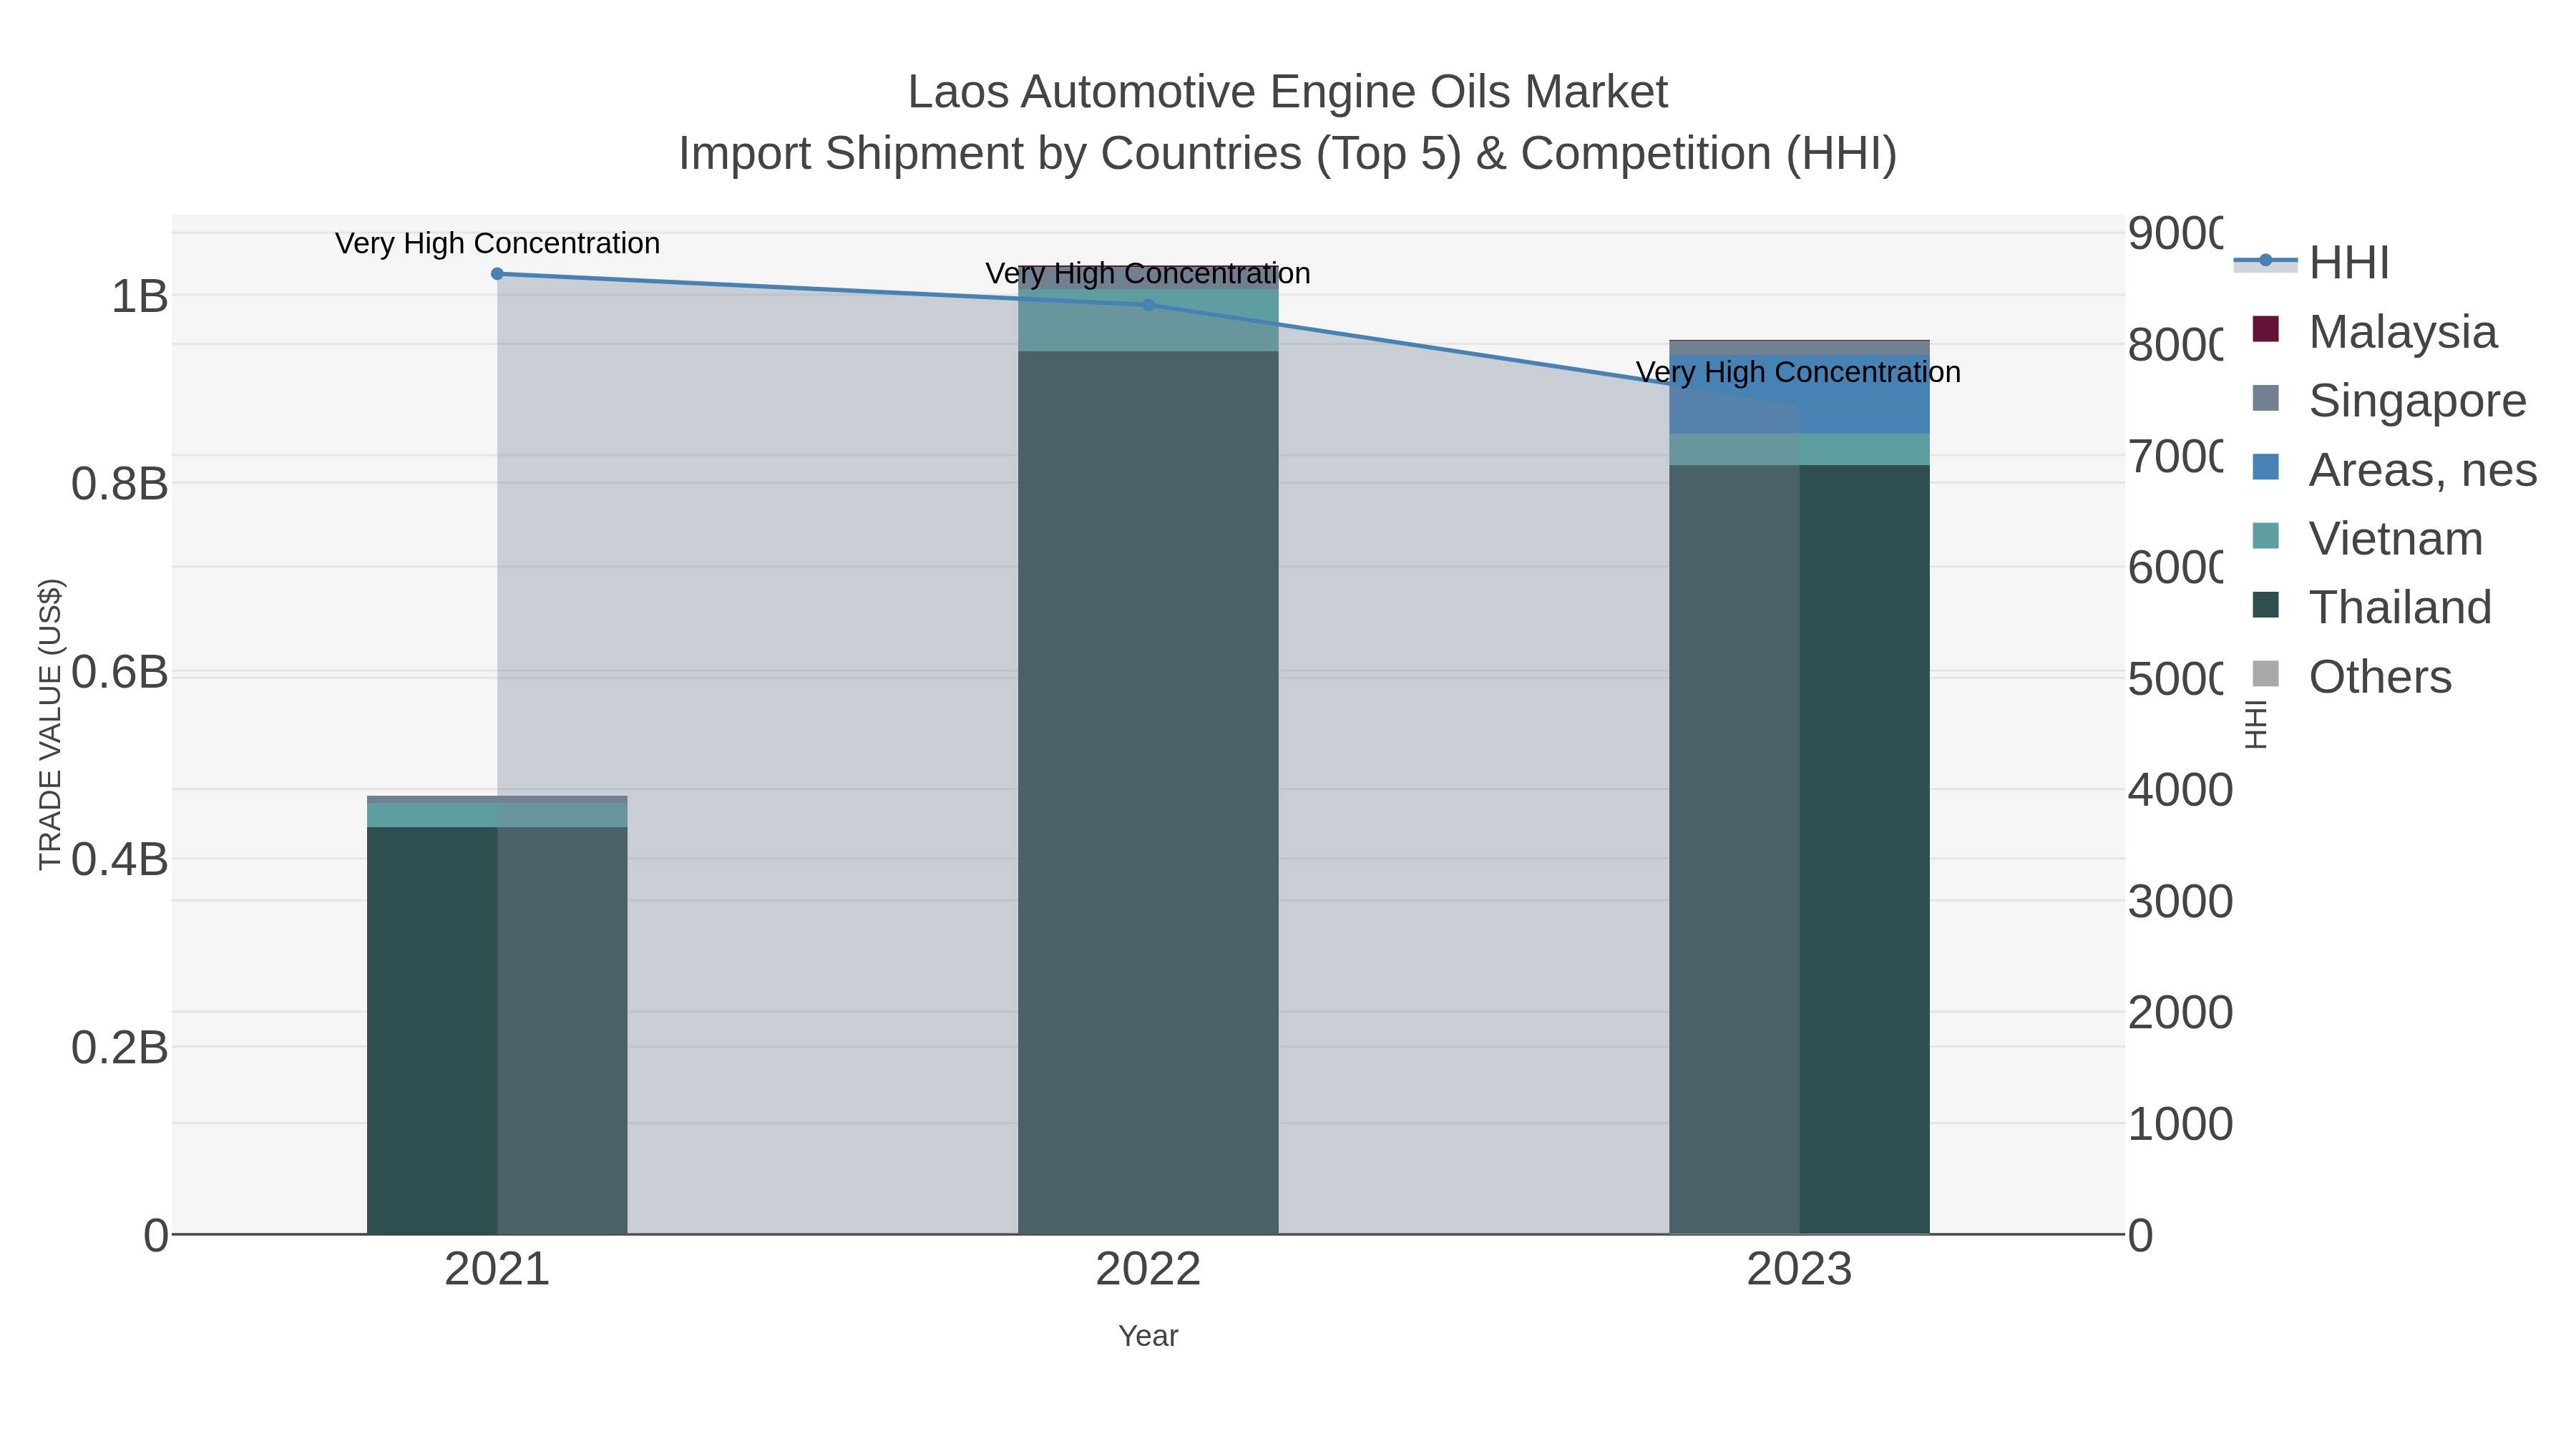Click the Vietnam teal color swatch
Image resolution: width=2576 pixels, height=1449 pixels.
click(x=2265, y=536)
